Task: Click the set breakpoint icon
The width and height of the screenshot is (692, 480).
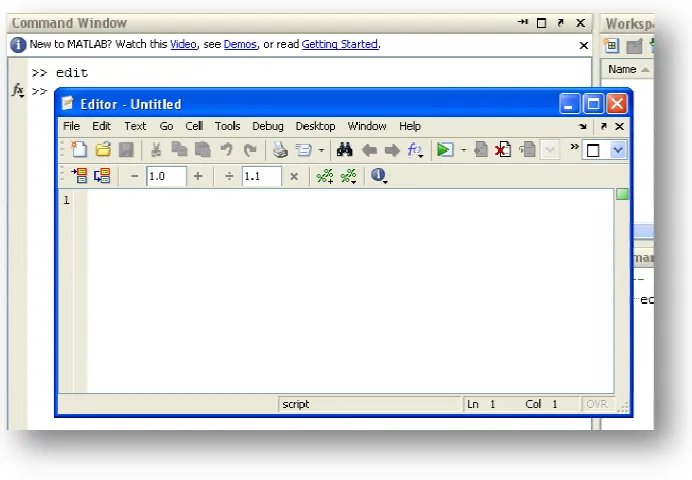Action: pos(481,150)
